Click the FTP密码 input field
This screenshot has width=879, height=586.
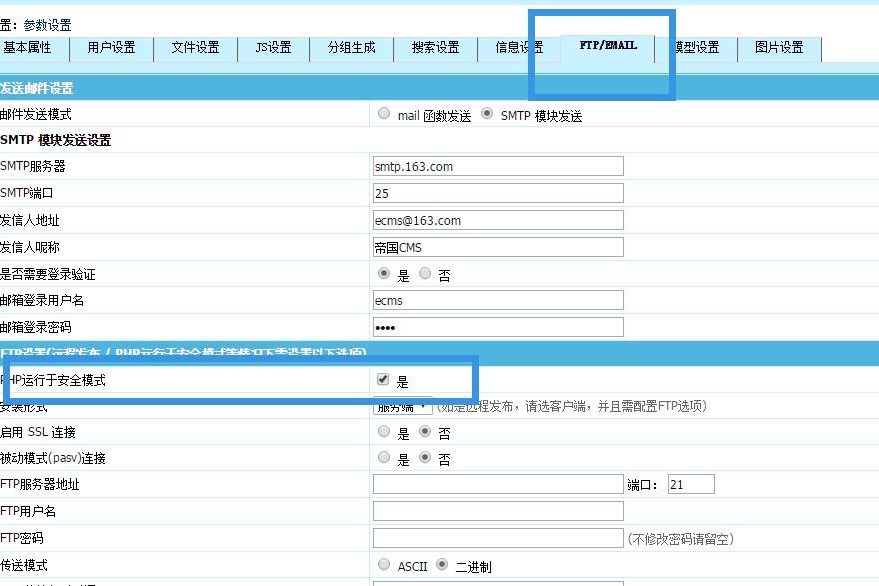[497, 538]
